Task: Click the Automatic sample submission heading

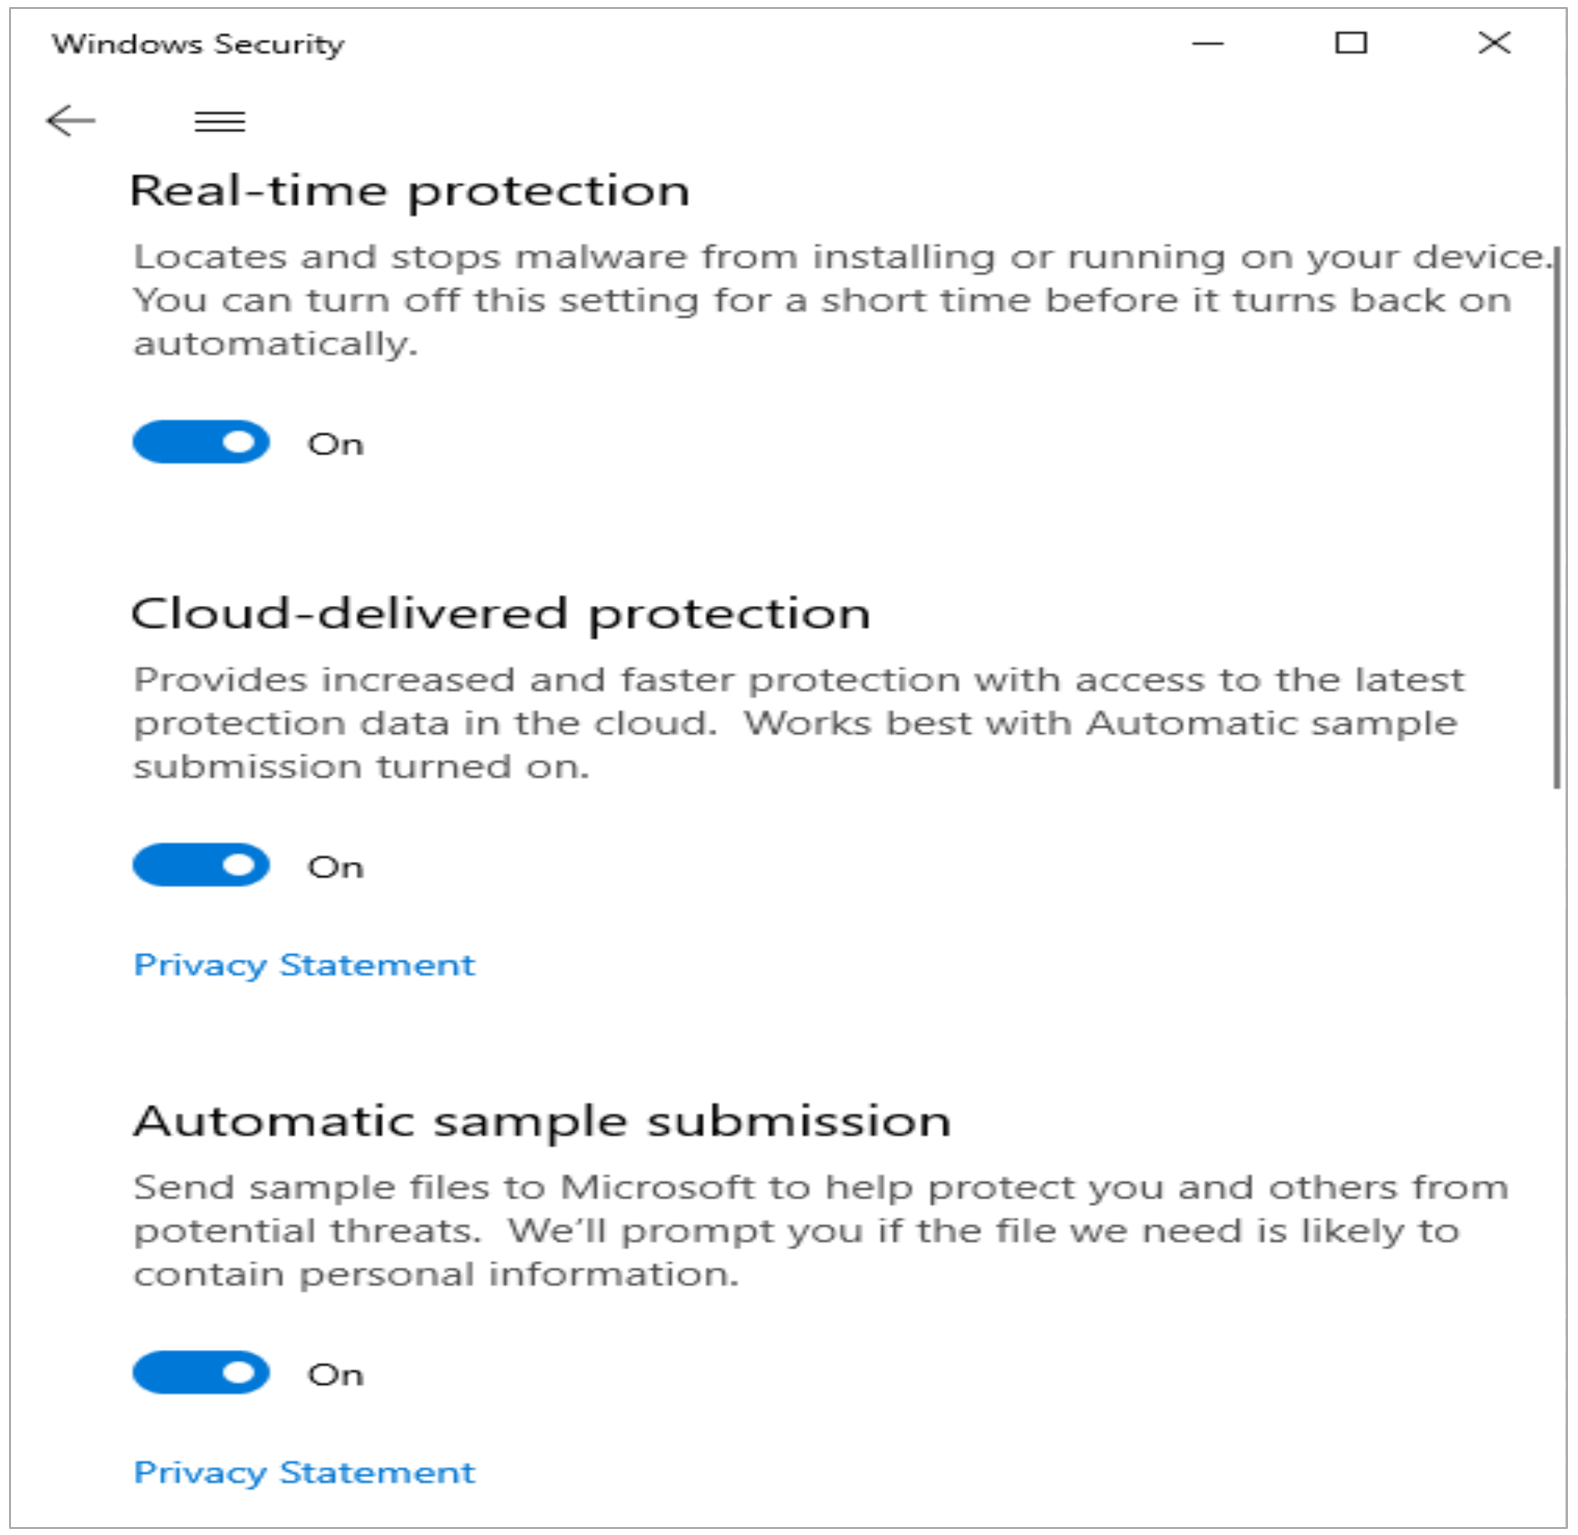Action: 542,1121
